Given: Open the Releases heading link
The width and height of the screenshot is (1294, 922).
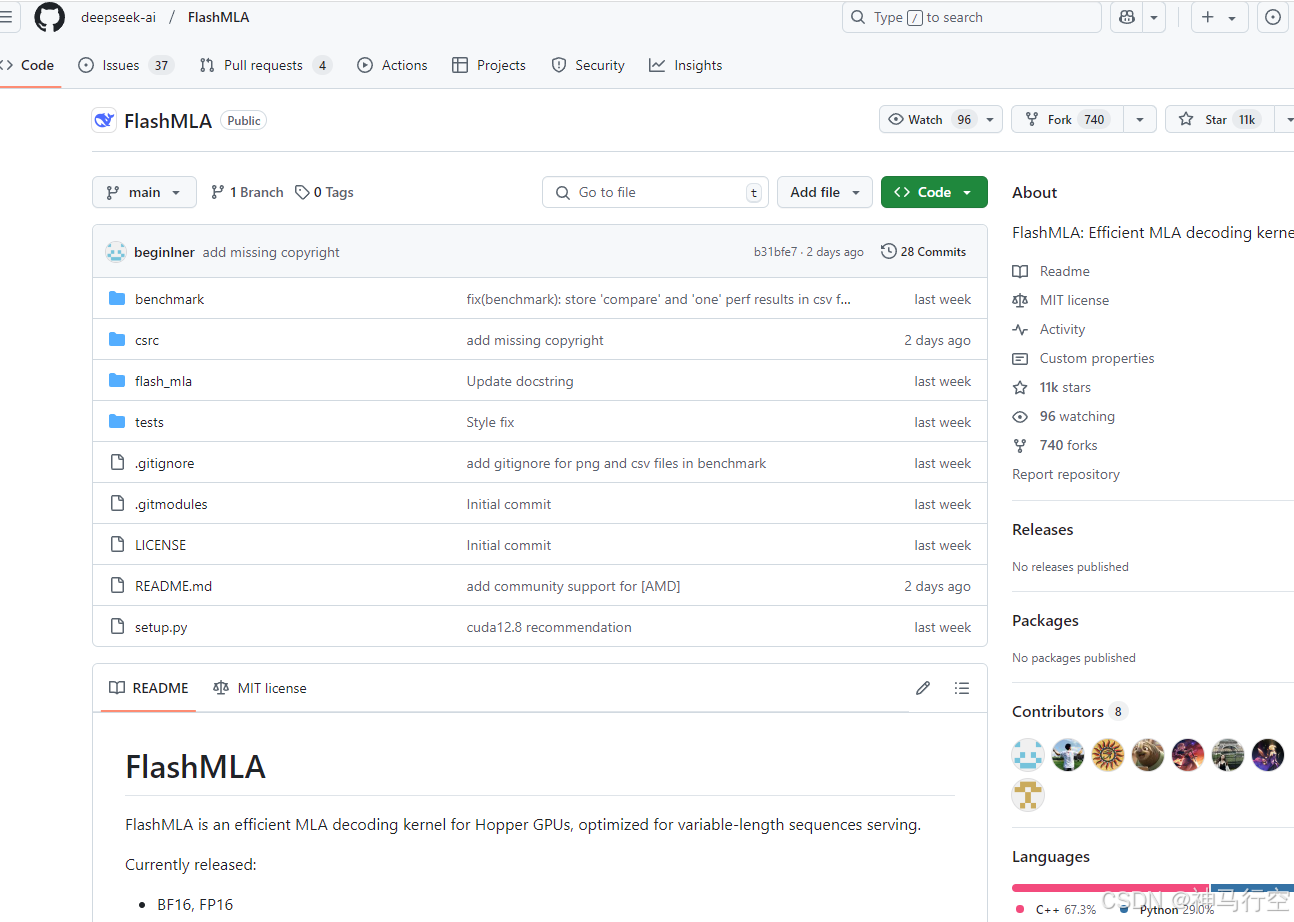Looking at the screenshot, I should pos(1042,529).
